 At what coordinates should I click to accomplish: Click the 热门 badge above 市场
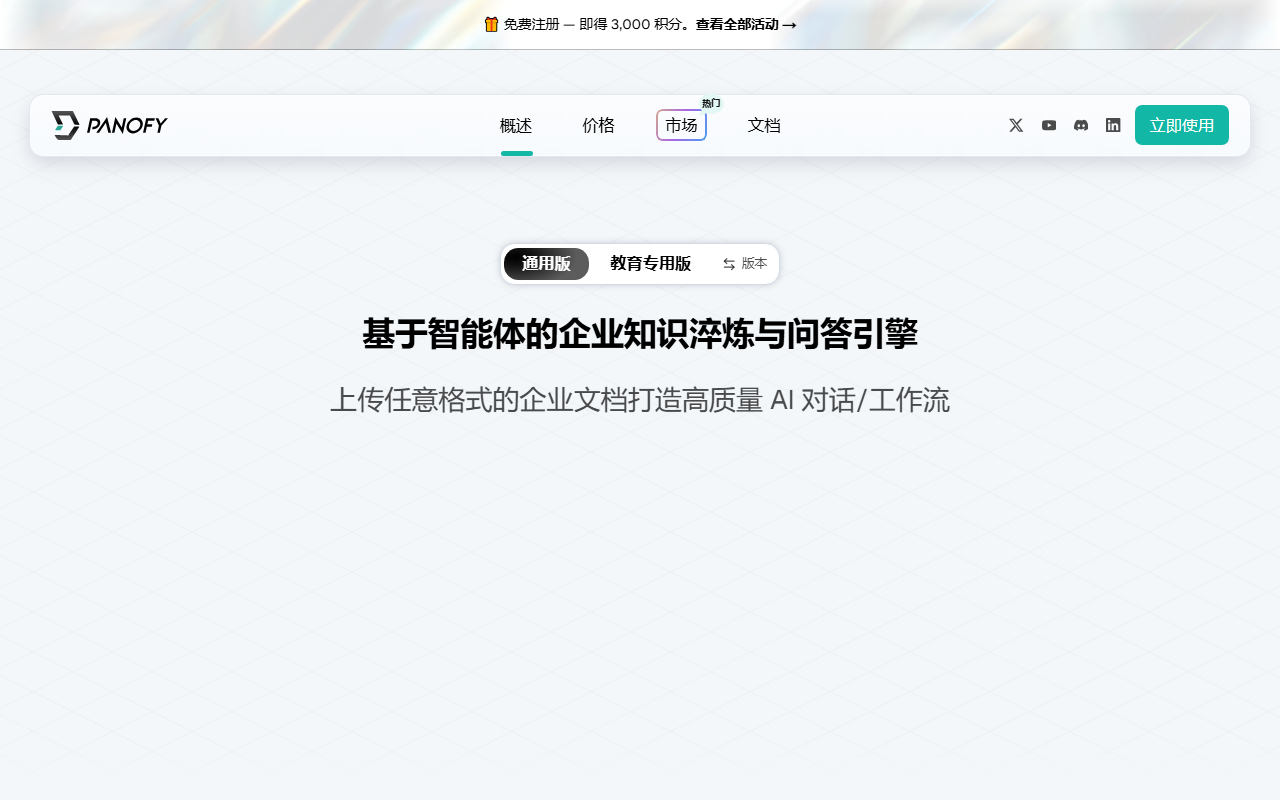click(x=711, y=103)
